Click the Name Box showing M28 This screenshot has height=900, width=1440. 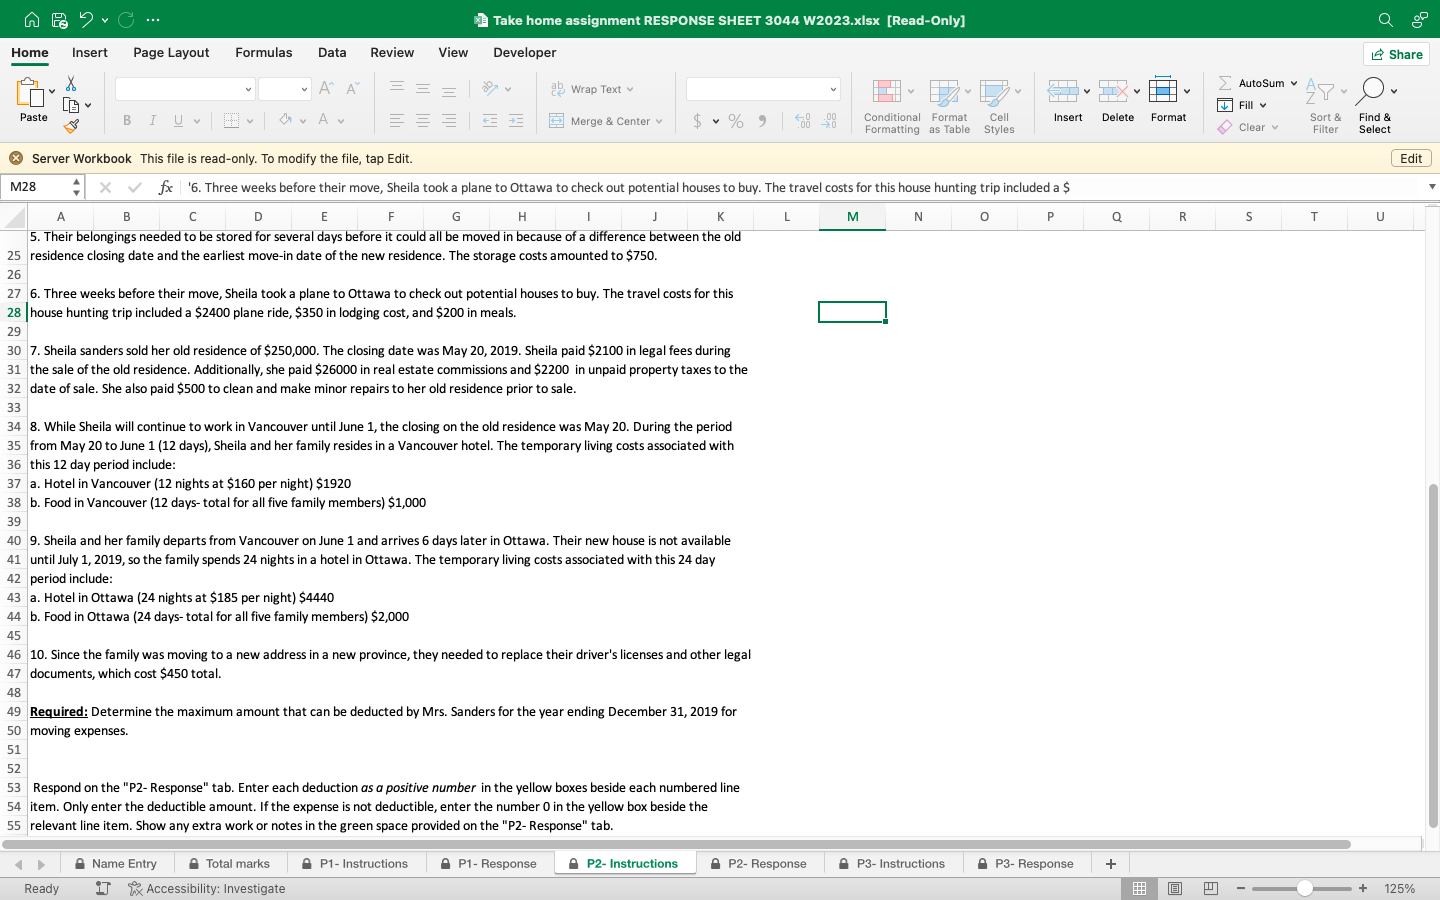click(x=38, y=187)
